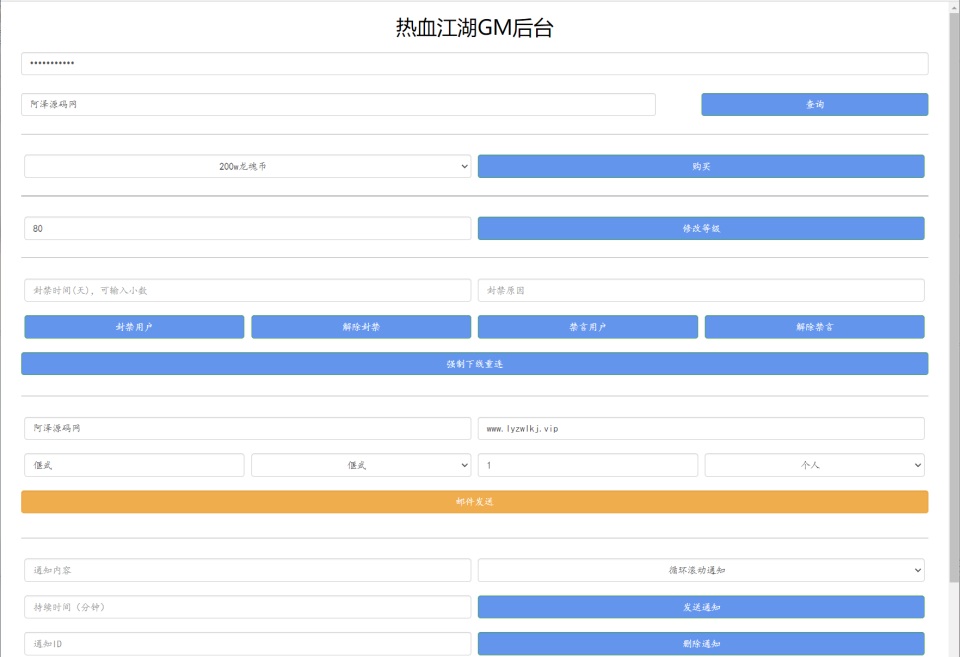The image size is (960, 657).
Task: Click the 解除封禁 unban button
Action: pyautogui.click(x=360, y=327)
